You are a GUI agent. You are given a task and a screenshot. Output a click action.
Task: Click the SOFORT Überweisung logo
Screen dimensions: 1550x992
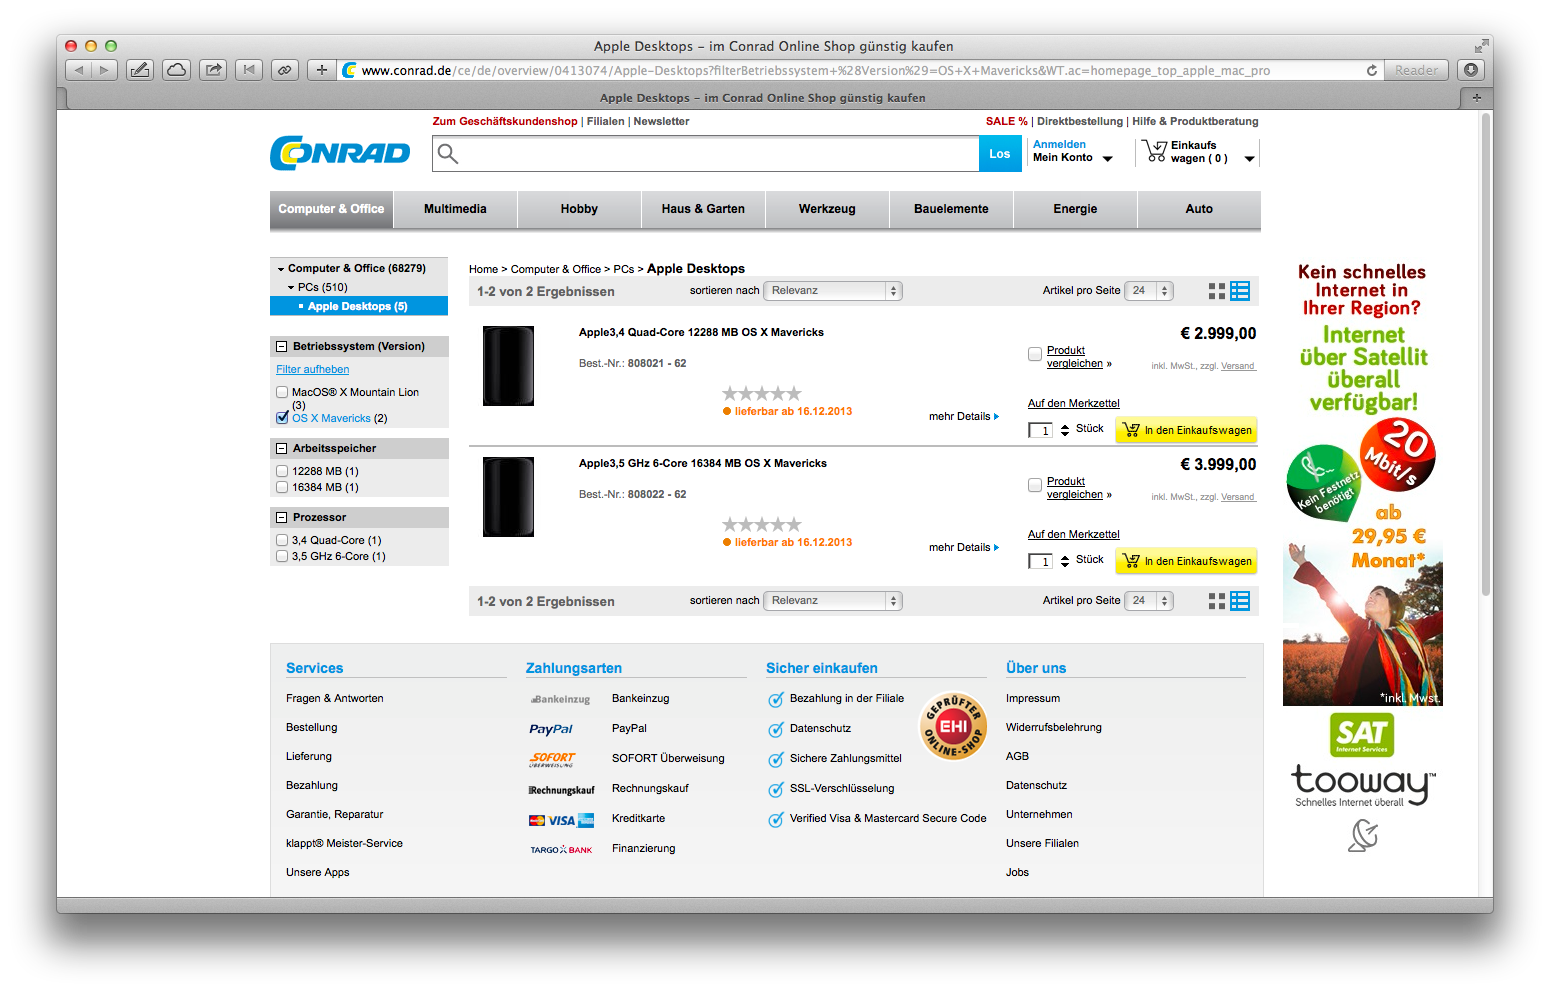[x=552, y=759]
